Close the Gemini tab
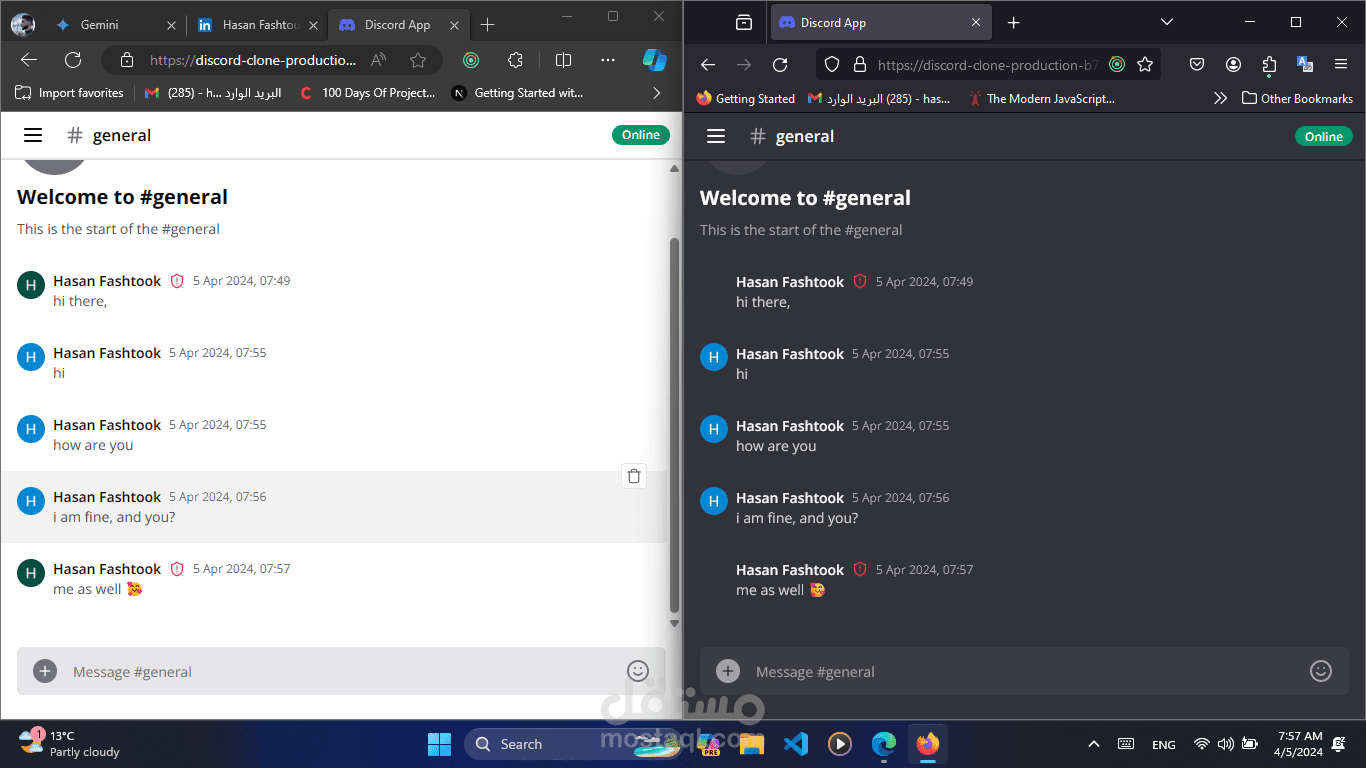The height and width of the screenshot is (768, 1366). 171,25
